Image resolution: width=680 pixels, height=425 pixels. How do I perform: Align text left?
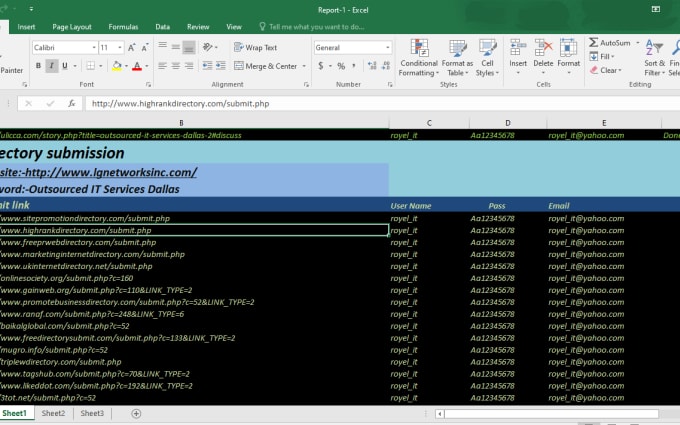[x=163, y=66]
